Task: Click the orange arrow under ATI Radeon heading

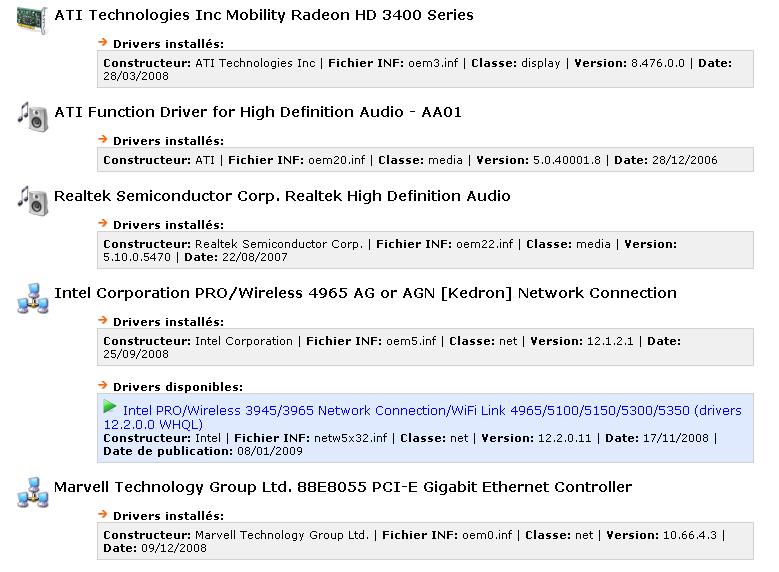Action: [x=103, y=43]
